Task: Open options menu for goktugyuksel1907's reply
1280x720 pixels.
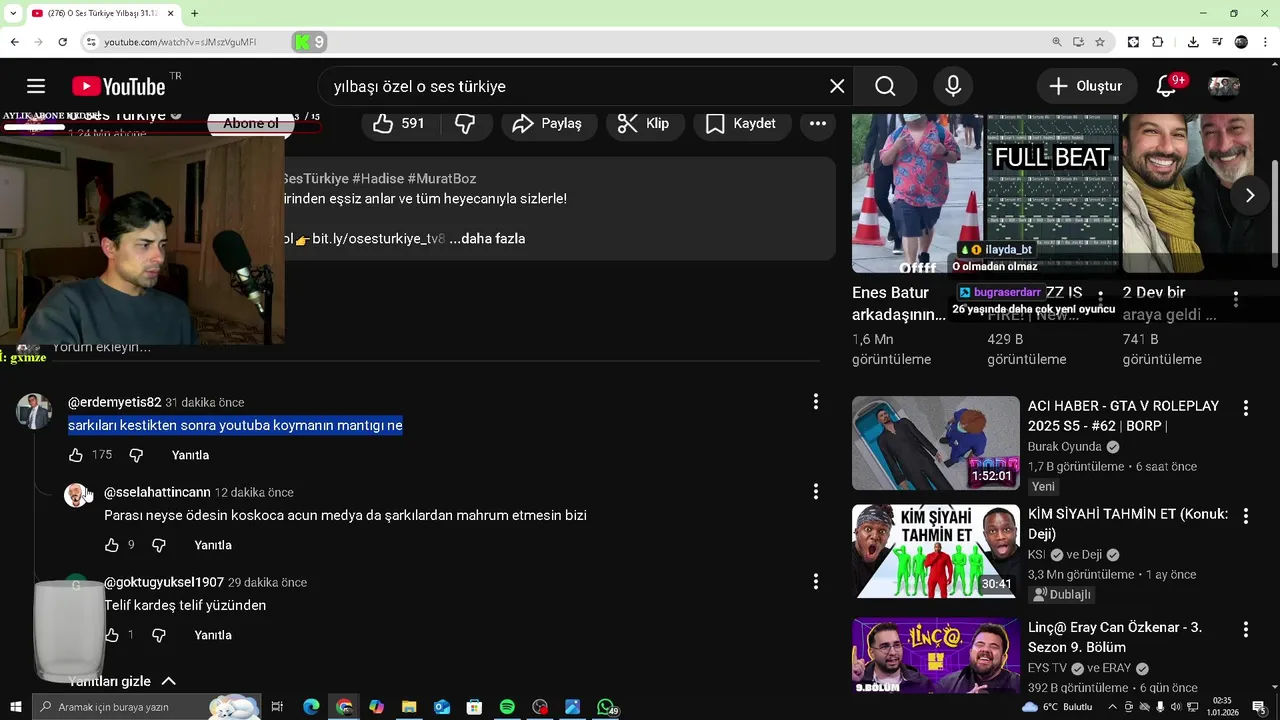Action: pos(816,581)
